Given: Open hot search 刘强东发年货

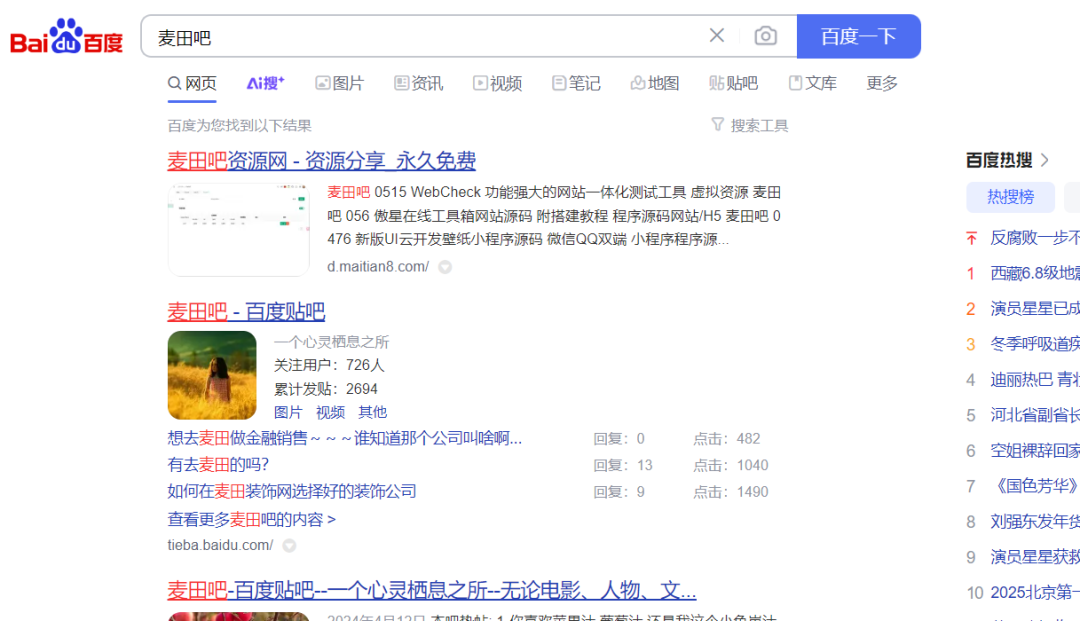Looking at the screenshot, I should click(1035, 522).
